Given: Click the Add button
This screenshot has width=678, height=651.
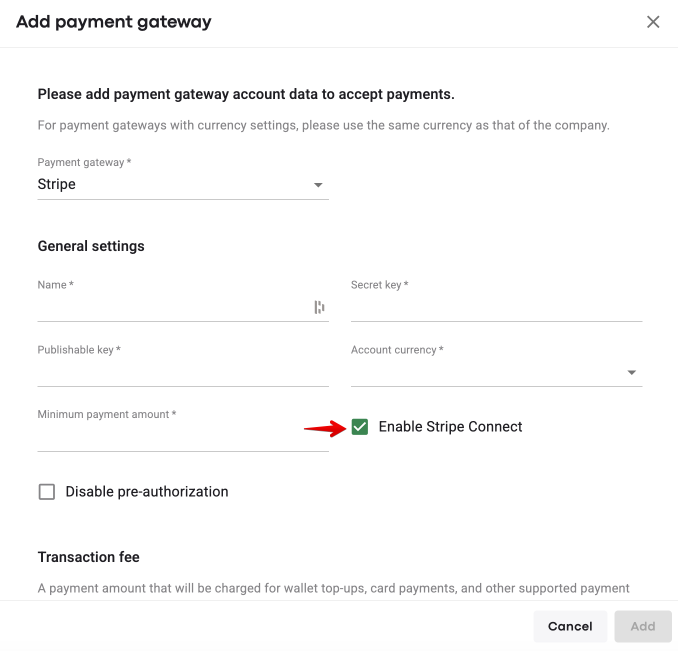Looking at the screenshot, I should (643, 626).
